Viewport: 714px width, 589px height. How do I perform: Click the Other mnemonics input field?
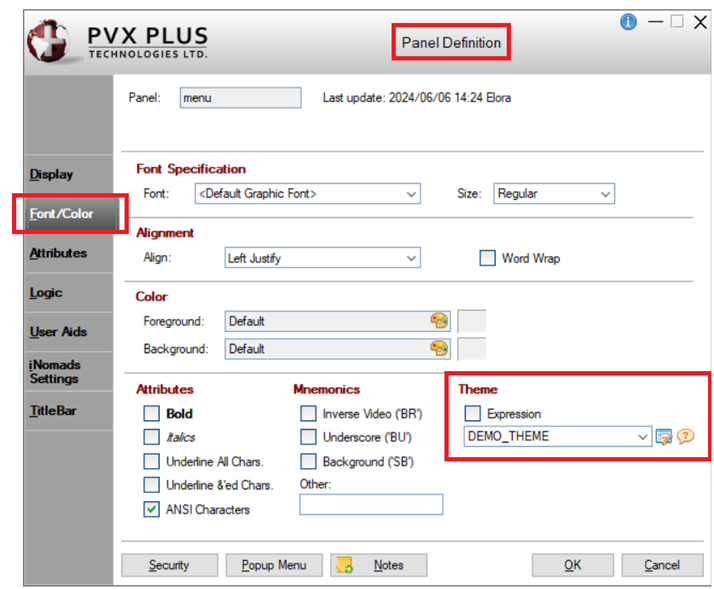tap(370, 505)
